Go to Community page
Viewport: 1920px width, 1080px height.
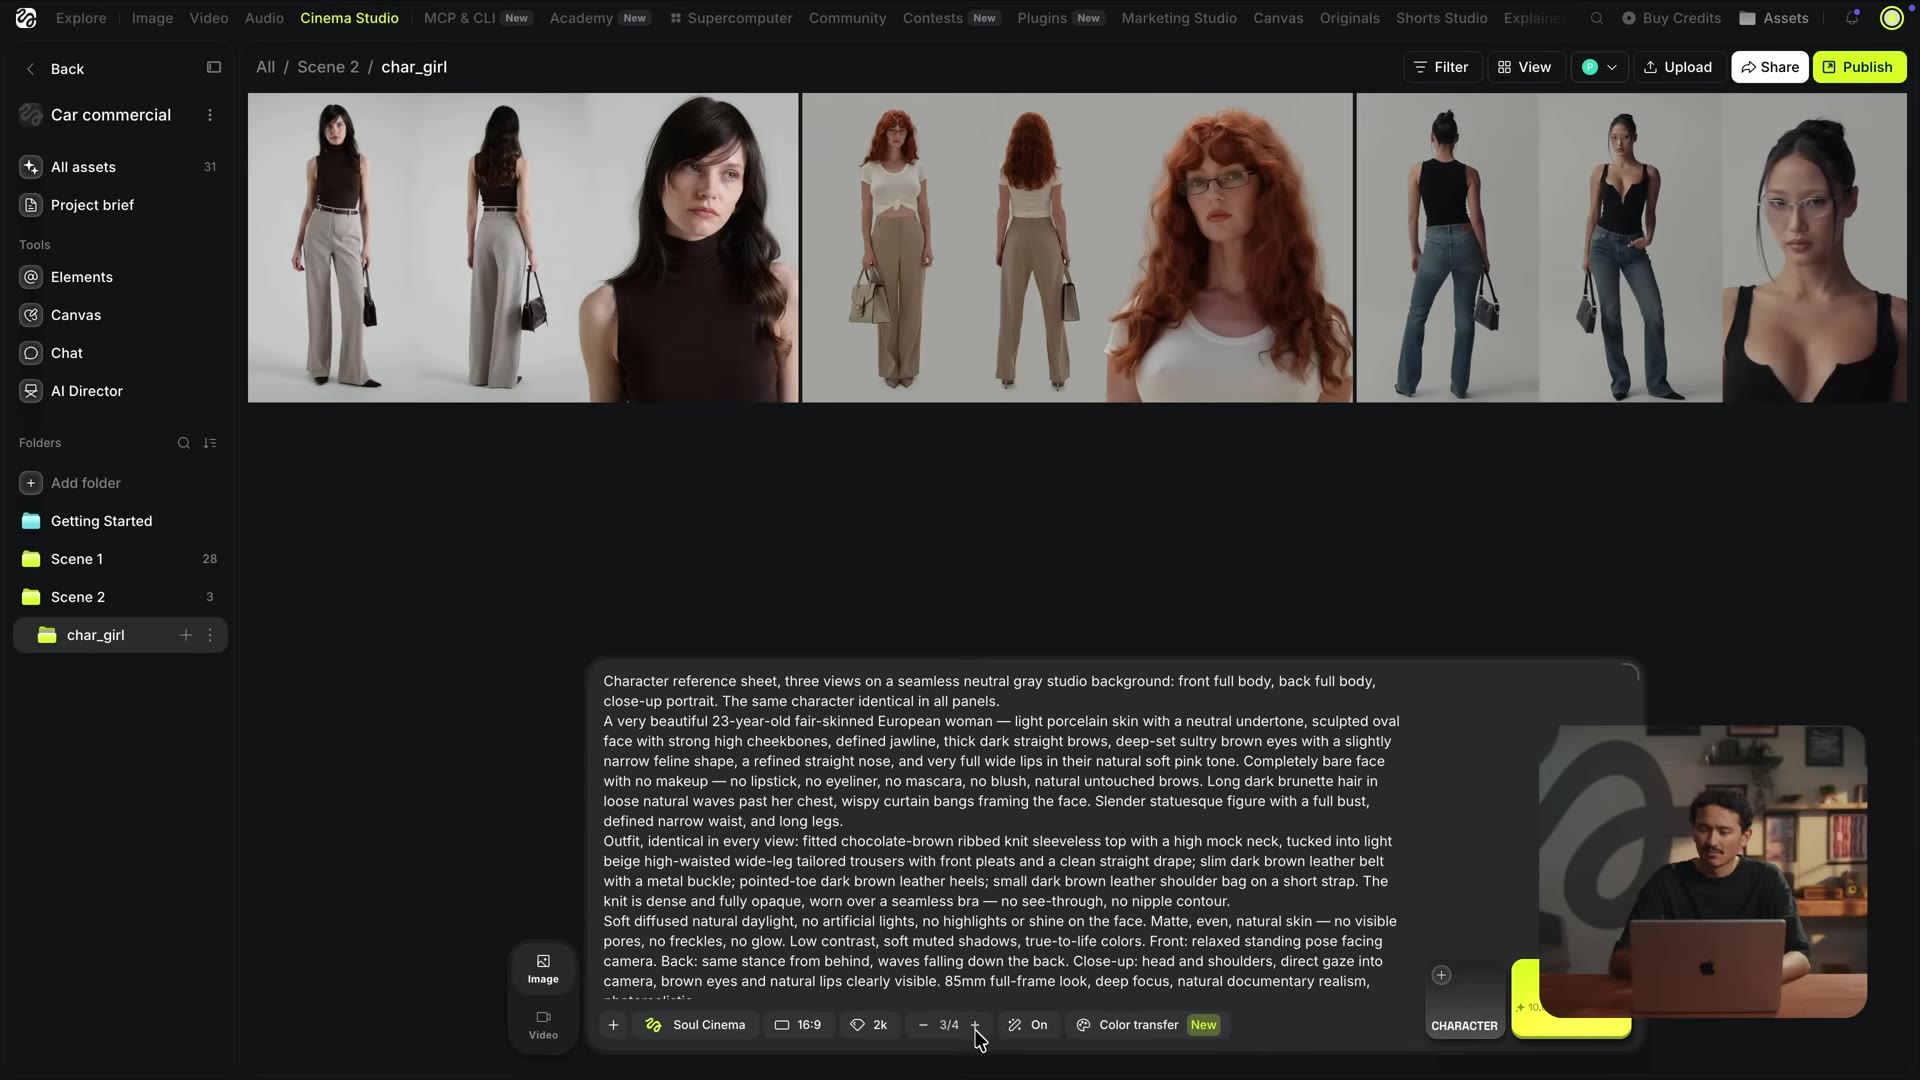[847, 18]
